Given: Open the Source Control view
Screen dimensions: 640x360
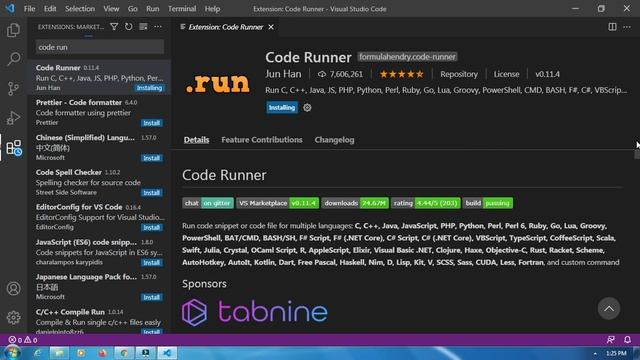Looking at the screenshot, I should [x=13, y=88].
